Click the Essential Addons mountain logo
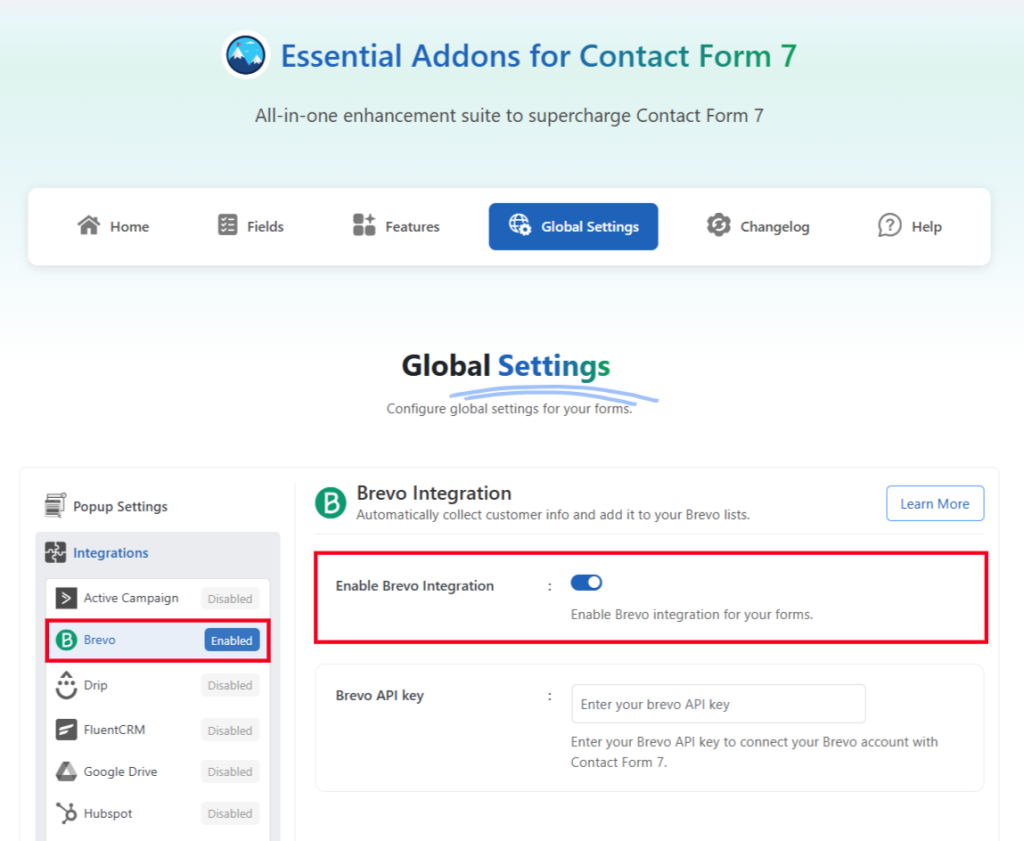This screenshot has height=841, width=1024. [x=246, y=55]
